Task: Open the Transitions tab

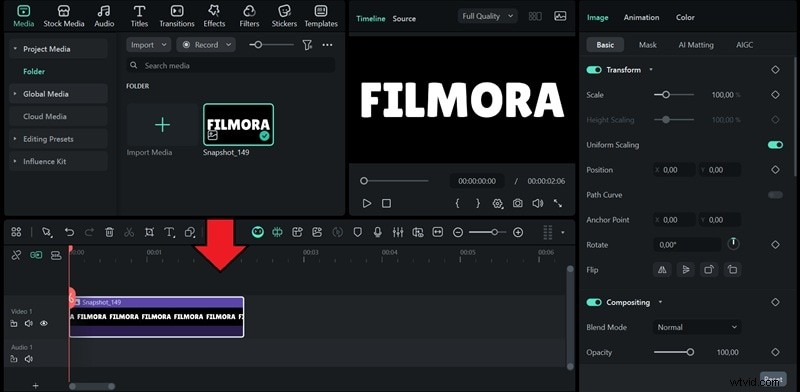Action: pos(177,16)
